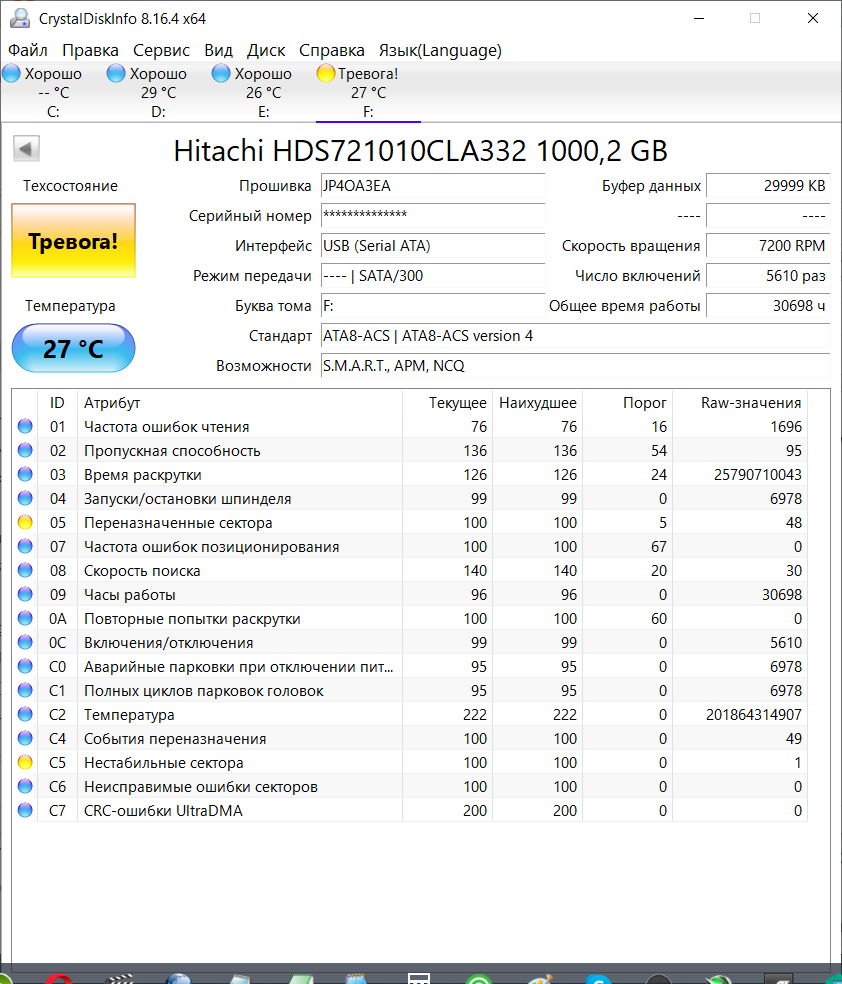Open the Справка menu
The height and width of the screenshot is (984, 842).
[x=331, y=50]
